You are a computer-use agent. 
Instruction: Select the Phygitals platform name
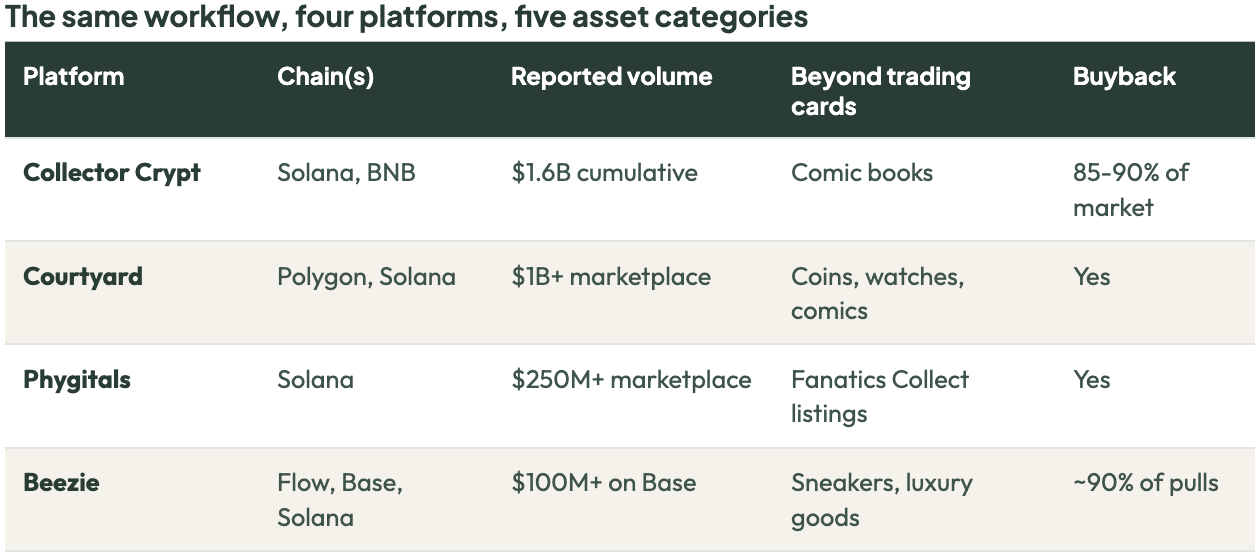[77, 380]
